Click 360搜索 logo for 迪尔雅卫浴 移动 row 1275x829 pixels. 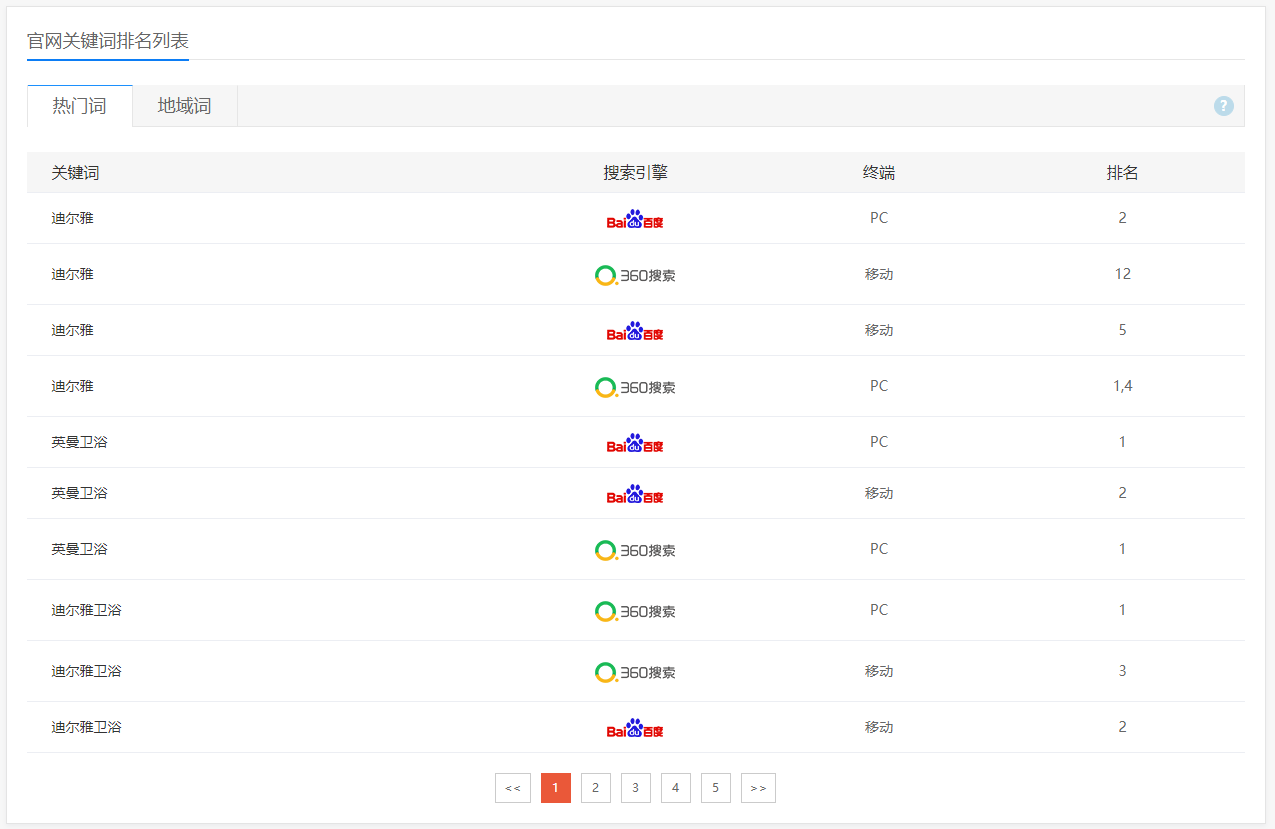[x=635, y=672]
